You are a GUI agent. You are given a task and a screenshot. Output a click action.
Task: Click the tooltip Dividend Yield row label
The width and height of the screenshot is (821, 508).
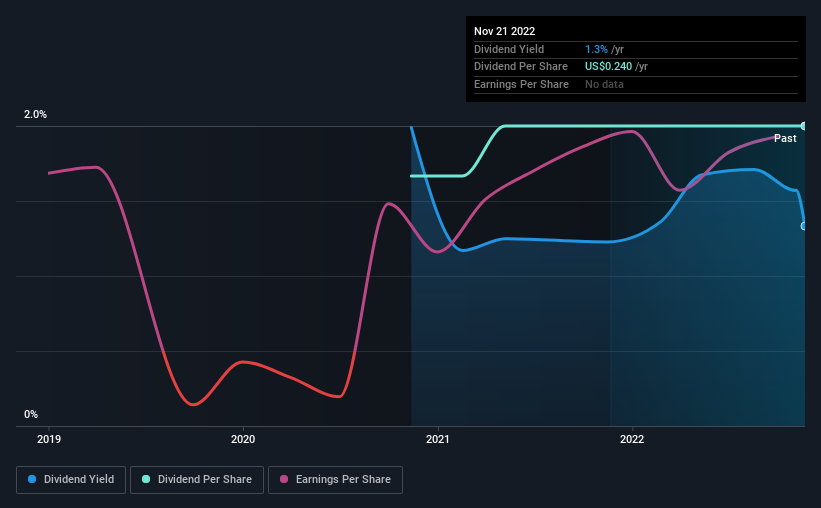coord(509,49)
